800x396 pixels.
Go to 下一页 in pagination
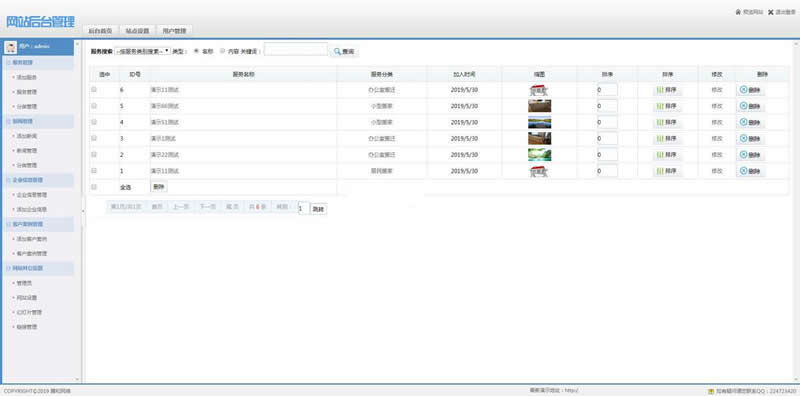[x=208, y=207]
